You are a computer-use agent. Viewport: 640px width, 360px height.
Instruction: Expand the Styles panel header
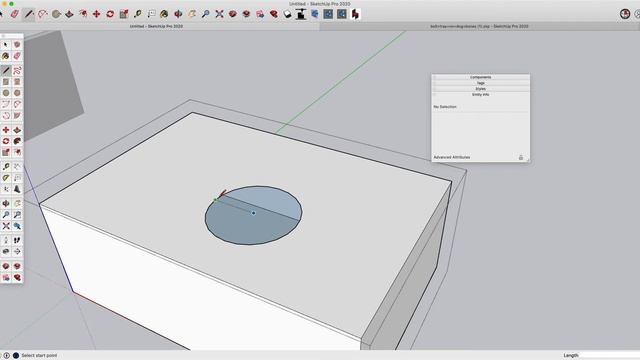click(481, 89)
